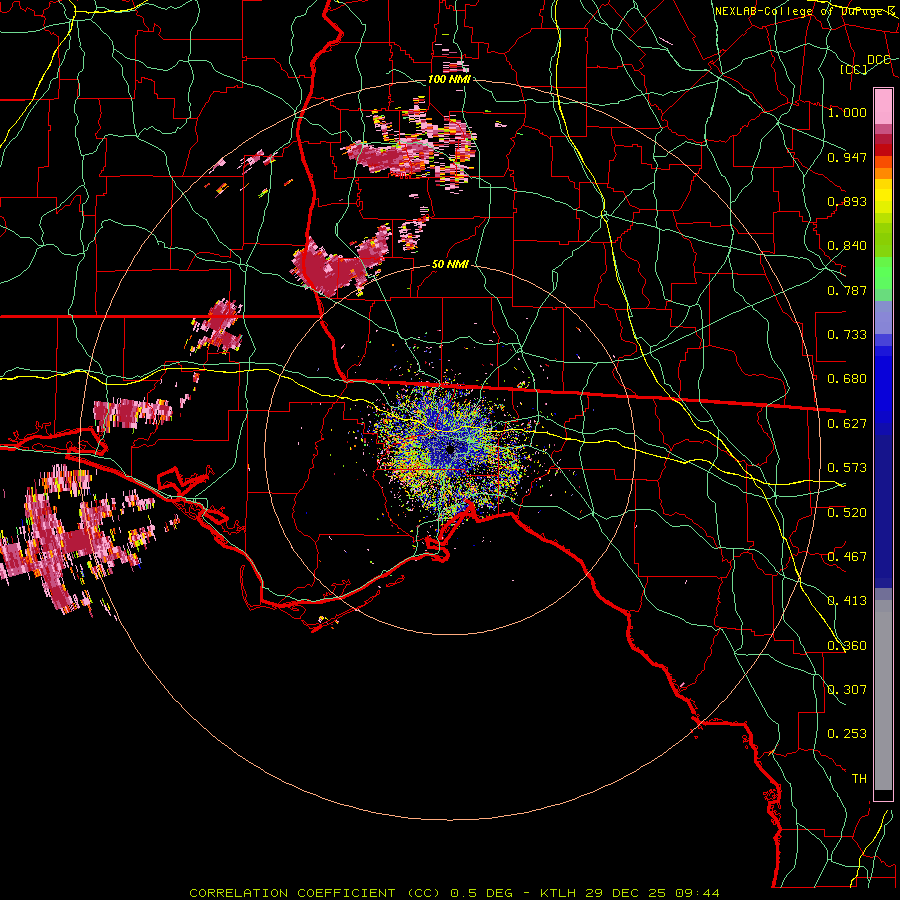Select the 0.307 color scale value
900x900 pixels.
pyautogui.click(x=847, y=690)
